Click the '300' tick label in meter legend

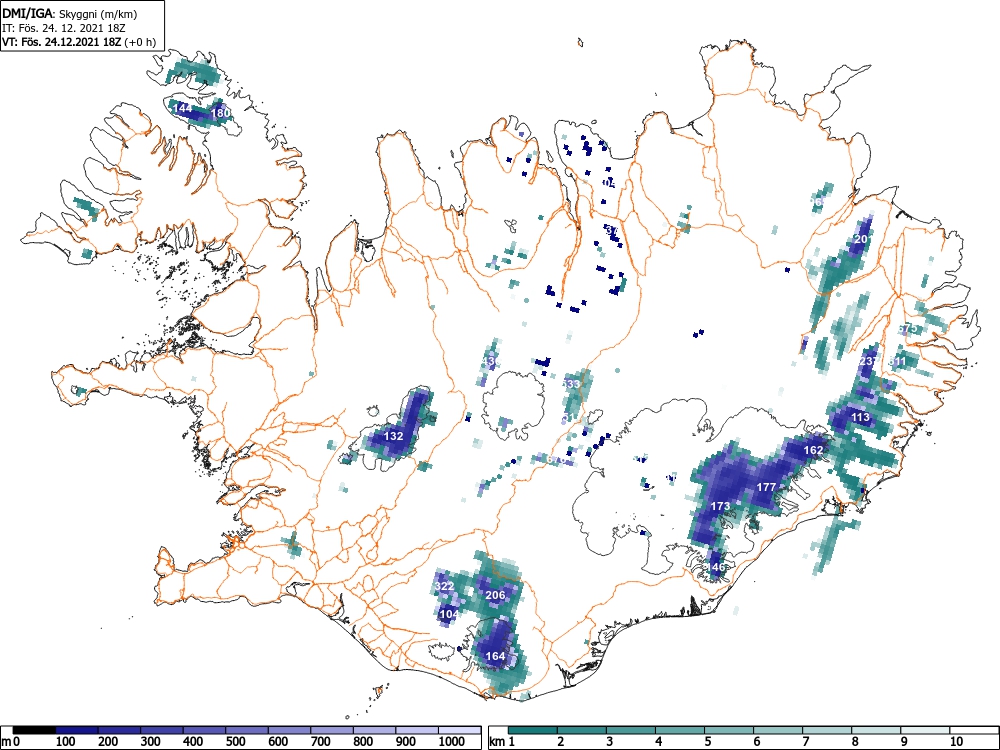151,742
